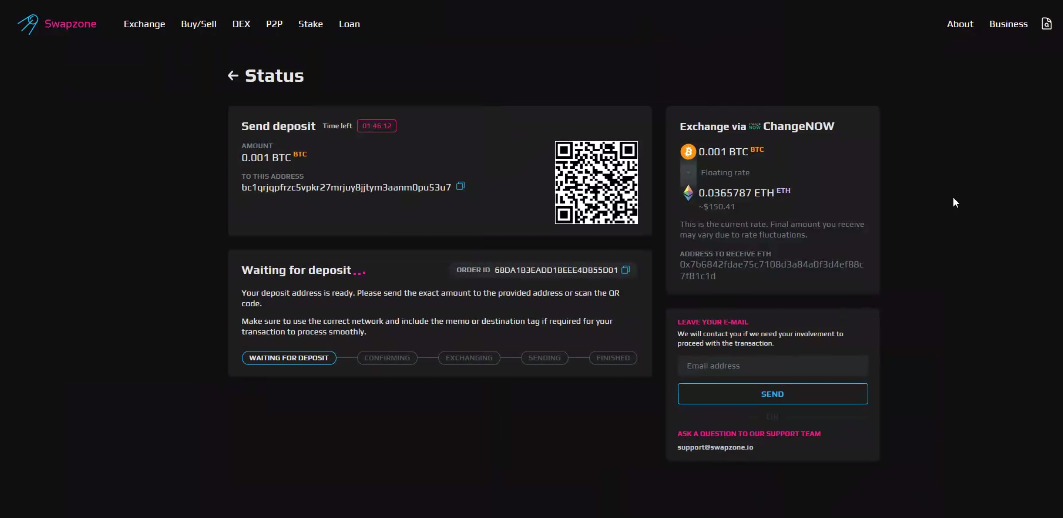Viewport: 1063px width, 518px height.
Task: Click the Bitcoin coin icon
Action: [x=688, y=152]
